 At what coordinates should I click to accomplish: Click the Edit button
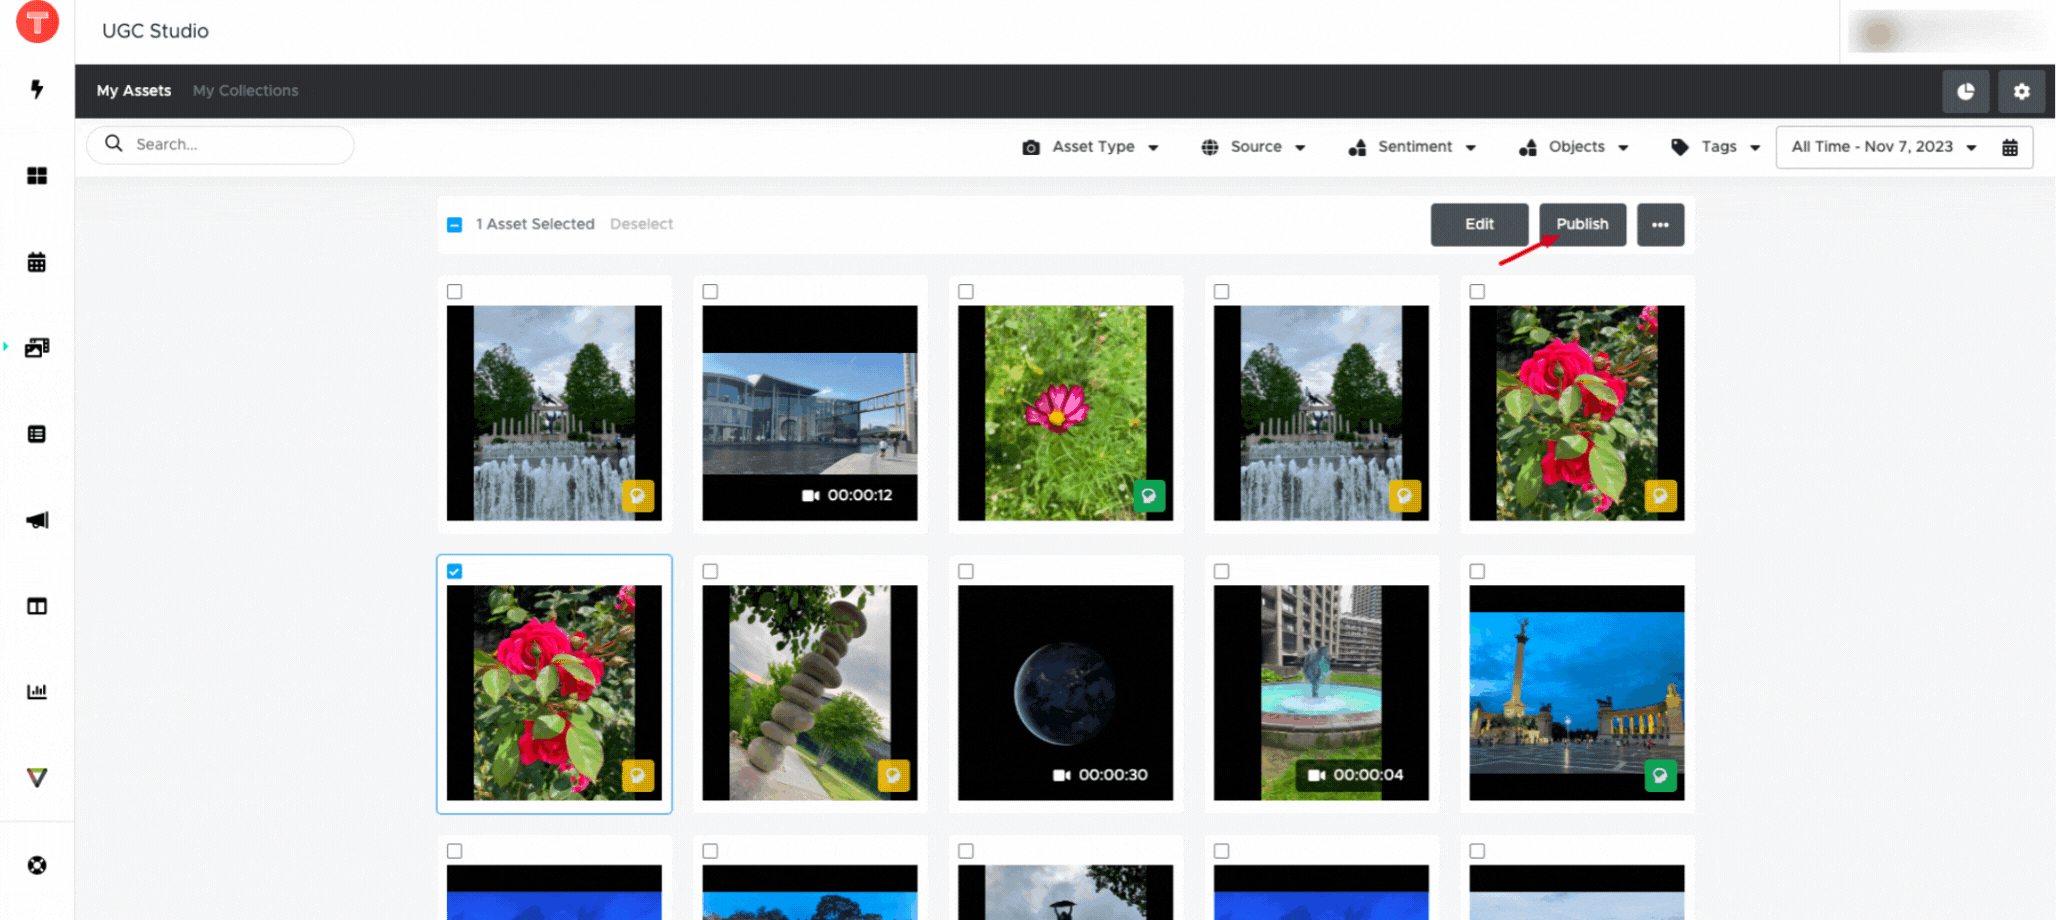(1479, 224)
